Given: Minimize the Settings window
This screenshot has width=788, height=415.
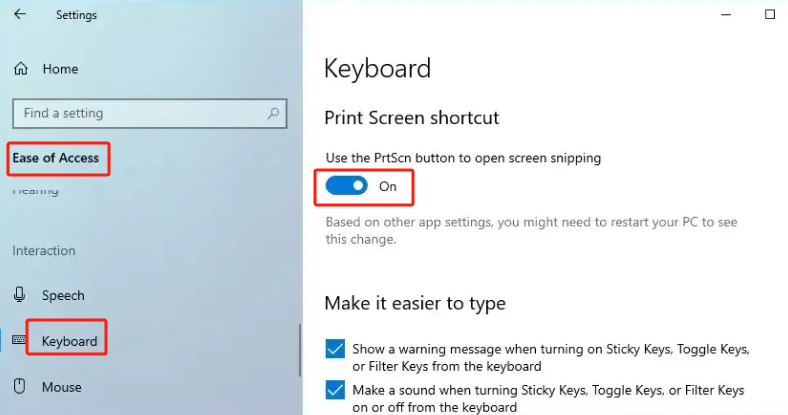Looking at the screenshot, I should coord(723,14).
